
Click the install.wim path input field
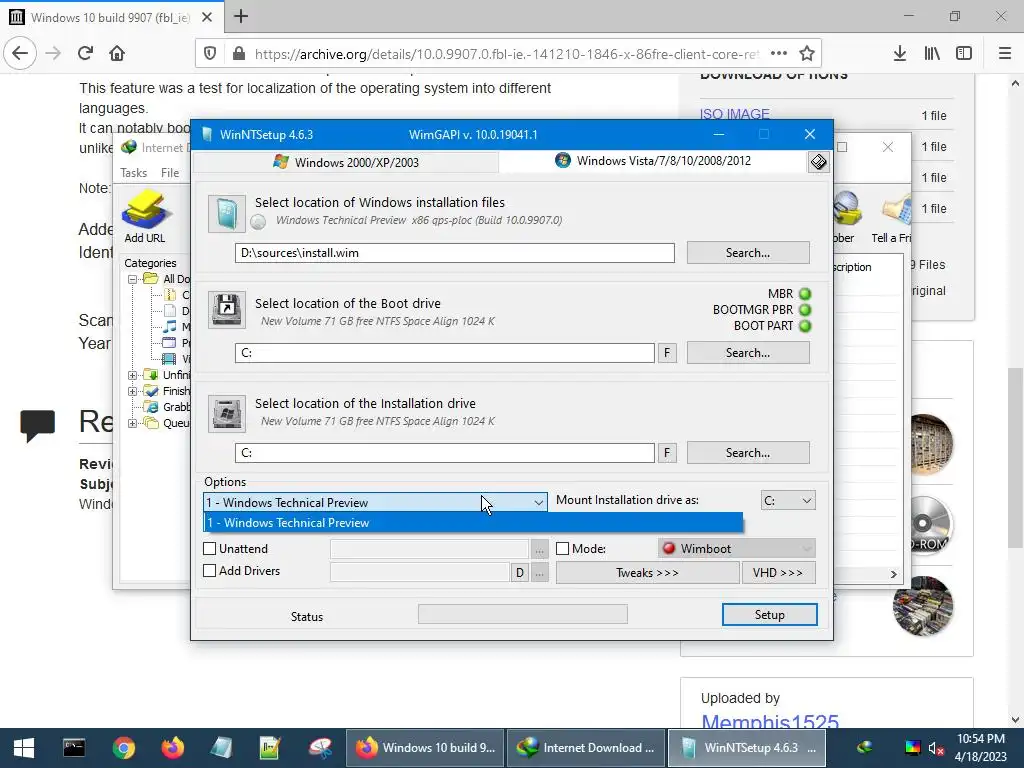coord(455,253)
